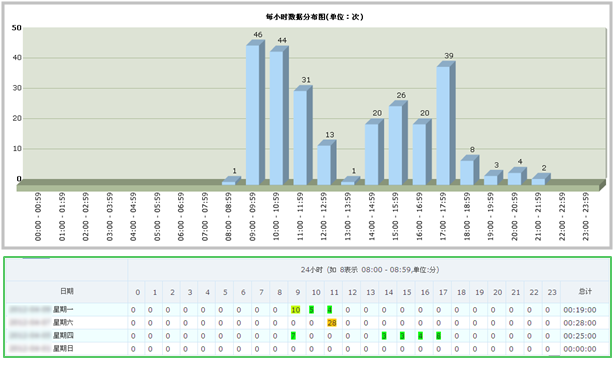Select the 19:00 - 19:59 bar showing 3
615x365 pixels.
(493, 178)
